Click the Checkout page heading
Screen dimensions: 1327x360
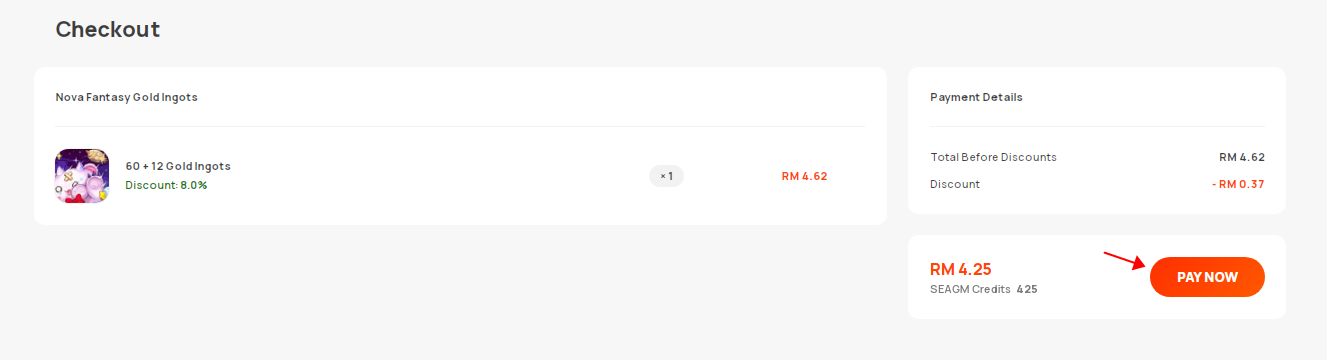108,29
